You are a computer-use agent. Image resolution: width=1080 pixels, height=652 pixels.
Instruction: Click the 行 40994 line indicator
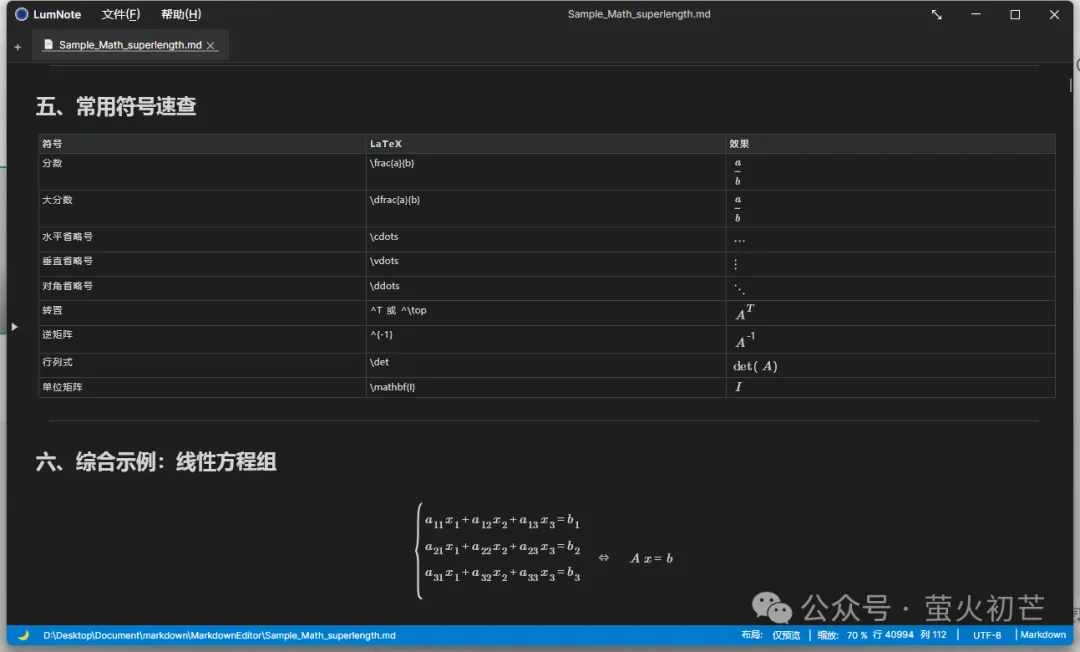coord(893,635)
